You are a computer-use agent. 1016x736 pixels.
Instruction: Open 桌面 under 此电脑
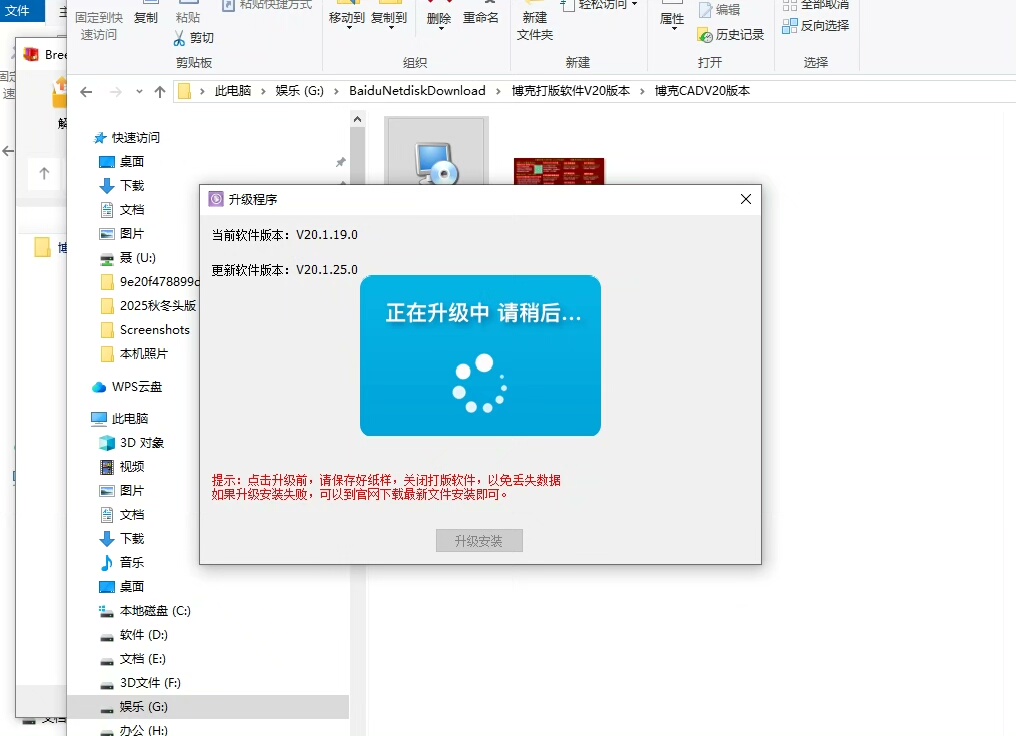132,586
